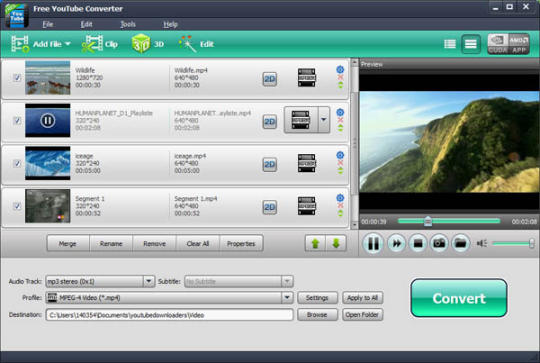
Task: Click the volume slider
Action: pyautogui.click(x=513, y=244)
